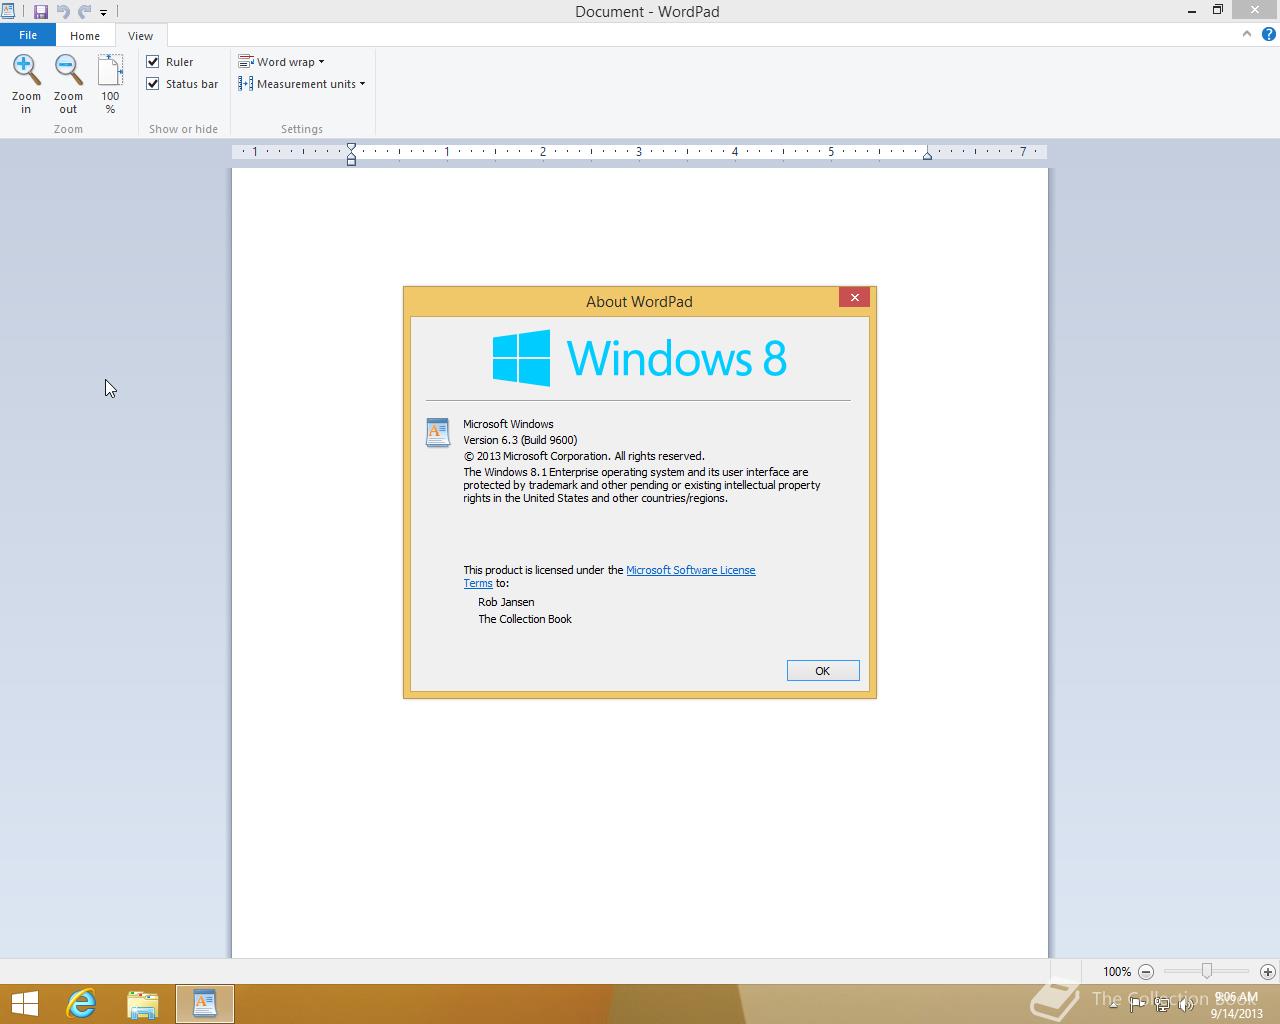Open Internet Explorer from the taskbar
This screenshot has height=1024, width=1280.
[x=81, y=1004]
